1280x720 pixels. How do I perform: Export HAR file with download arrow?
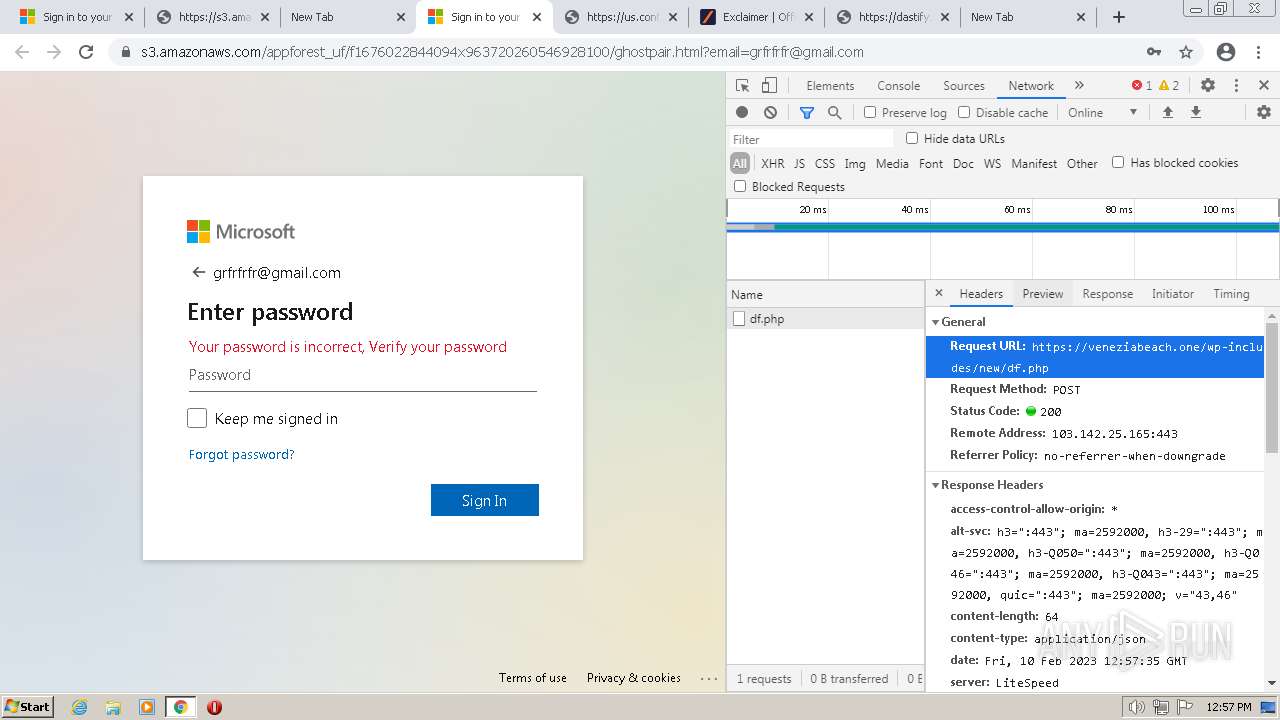coord(1195,113)
